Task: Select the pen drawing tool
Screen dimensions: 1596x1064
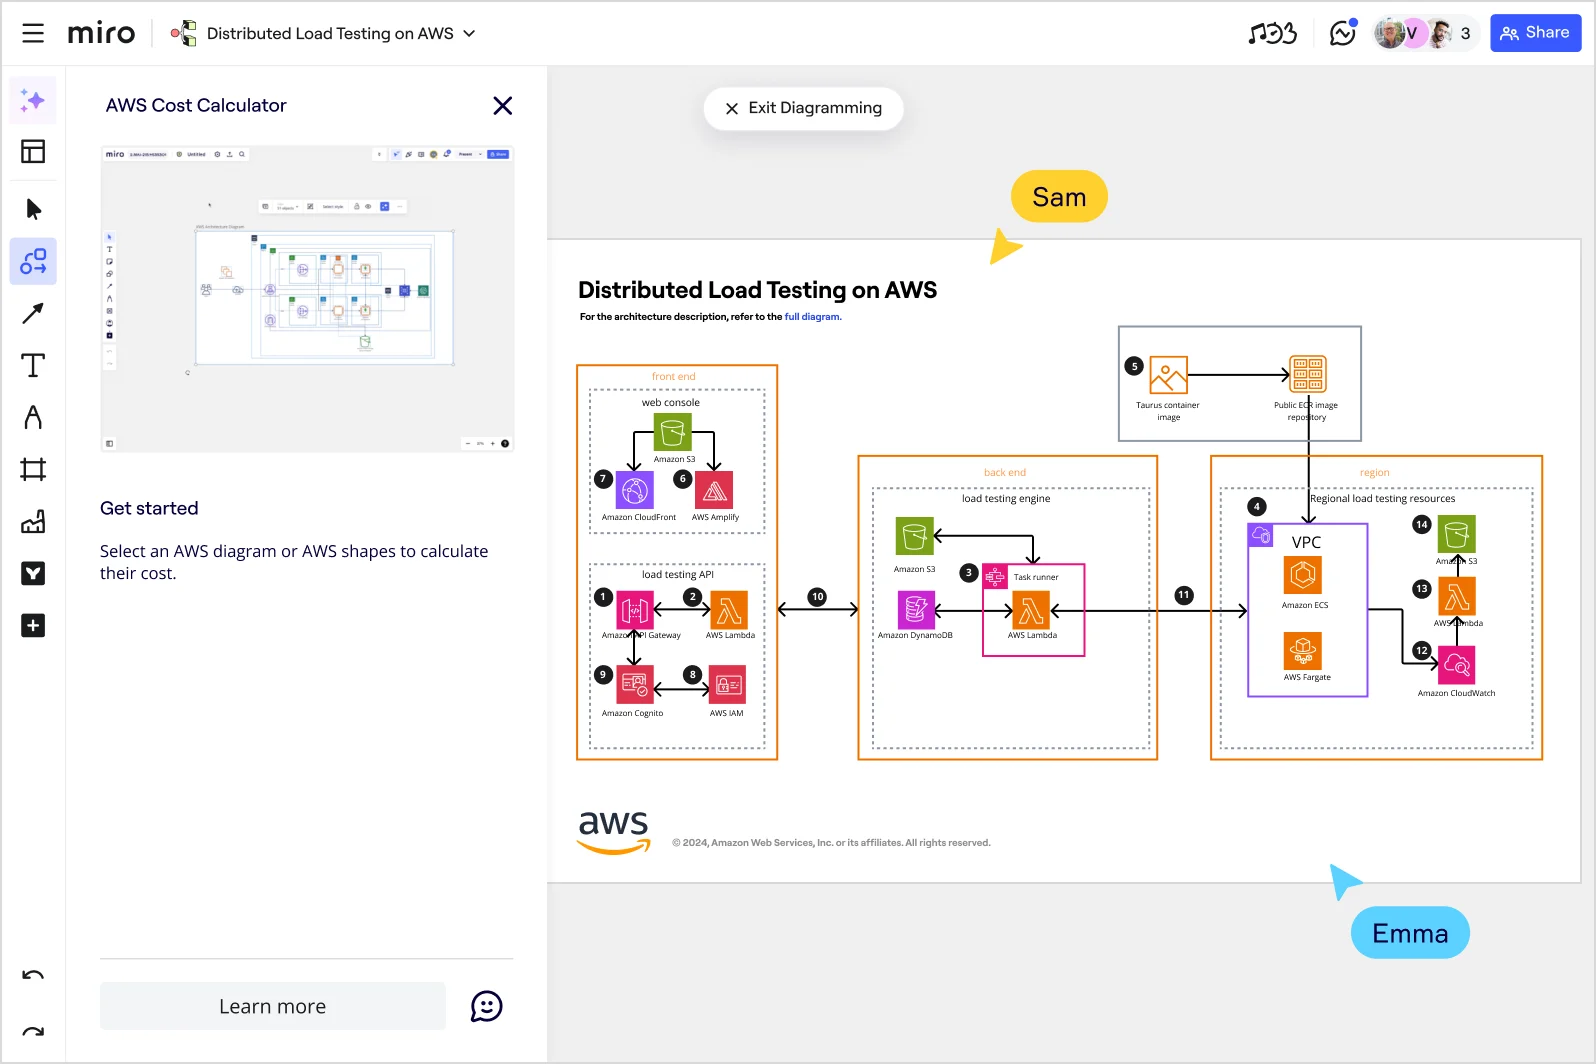Action: tap(33, 417)
